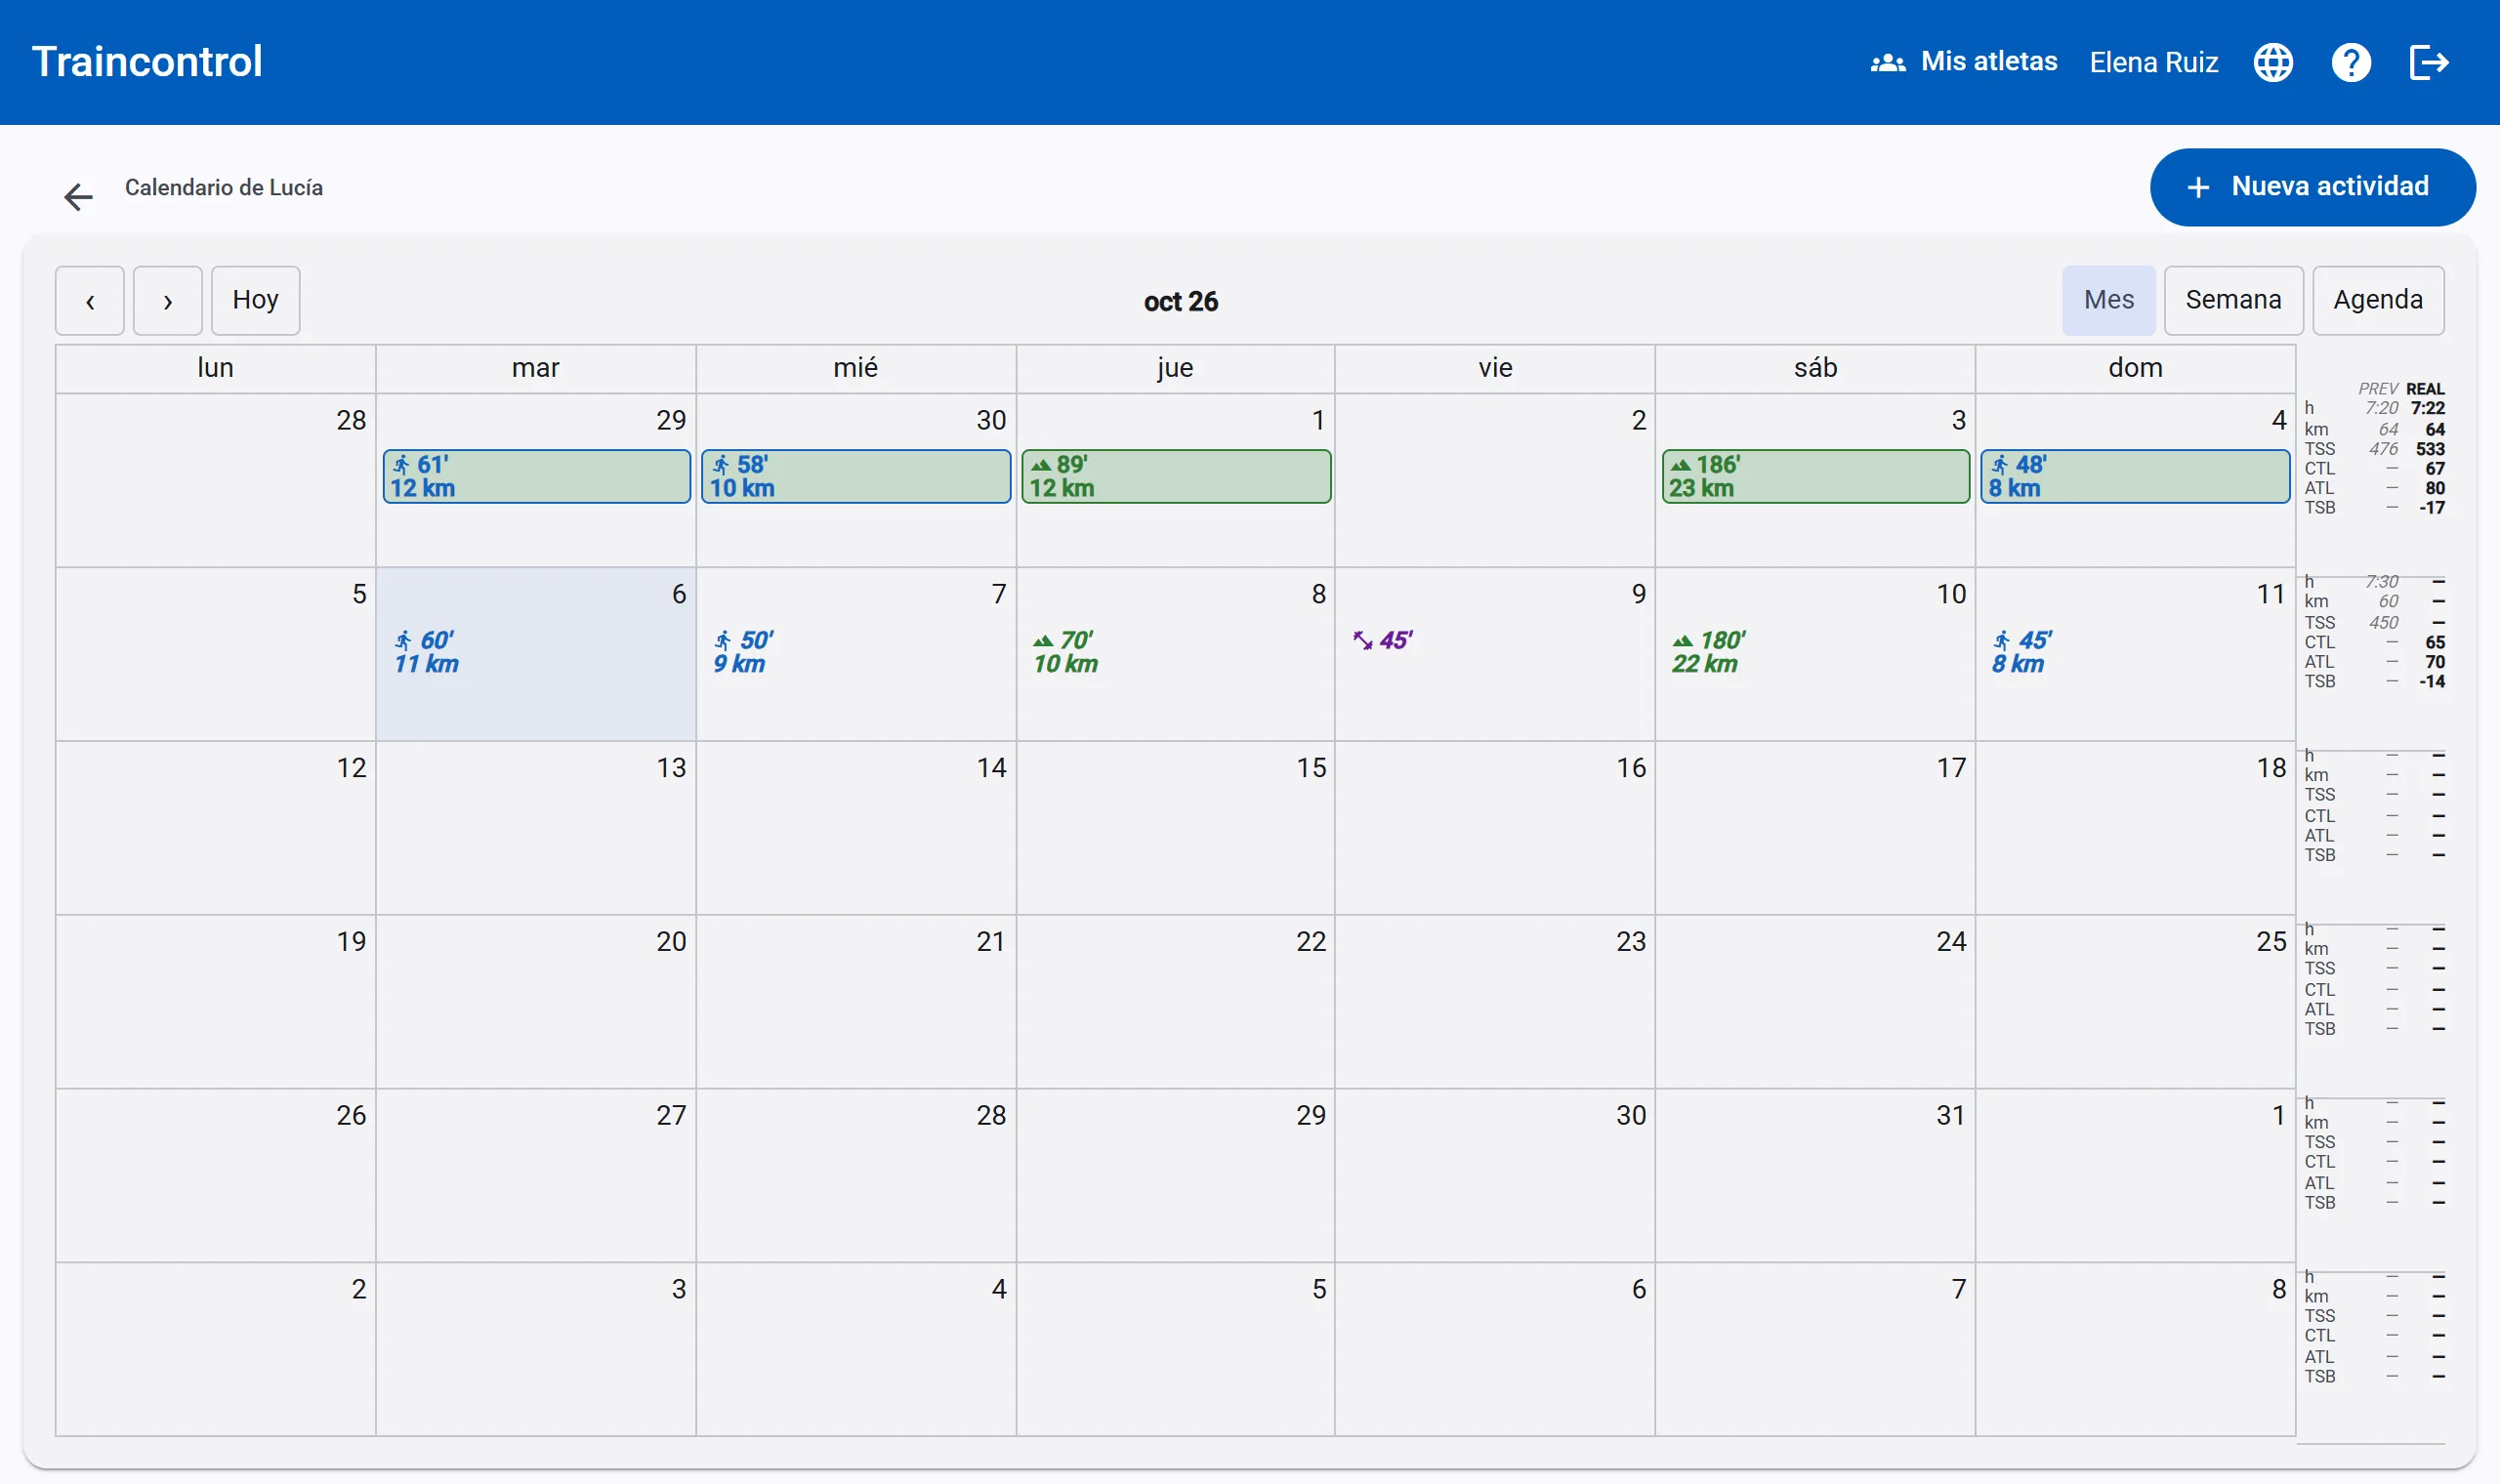The height and width of the screenshot is (1484, 2500).
Task: Click the PREV column header in weekly summary
Action: click(2378, 389)
